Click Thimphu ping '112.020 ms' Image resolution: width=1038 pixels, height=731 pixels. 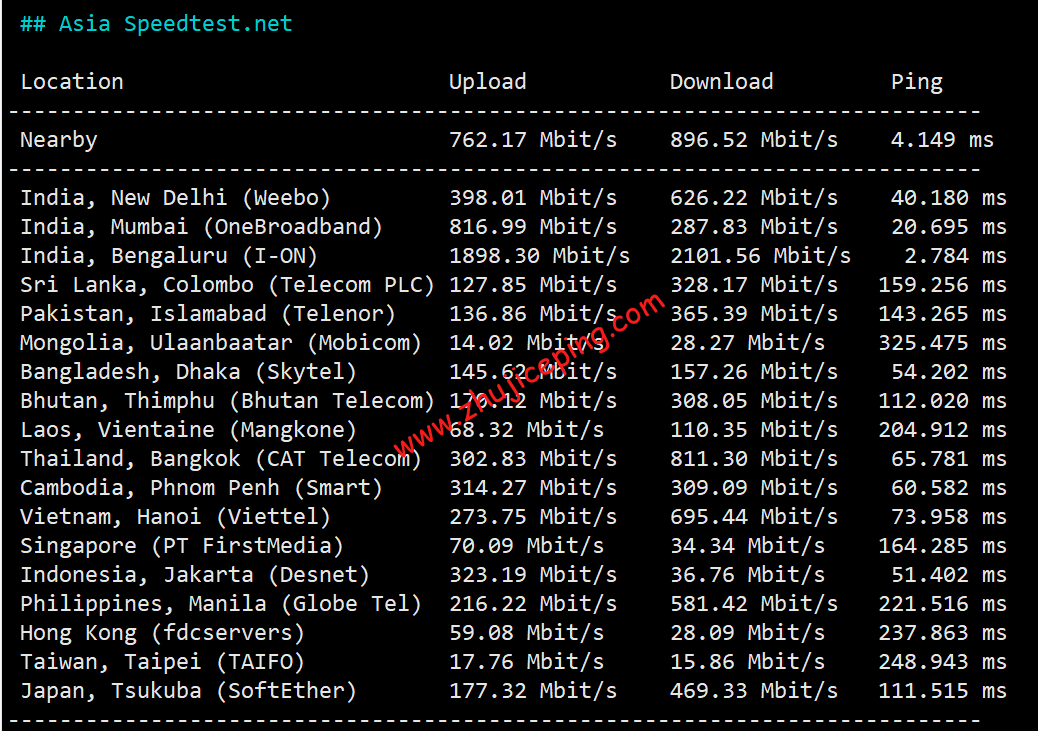pos(943,401)
